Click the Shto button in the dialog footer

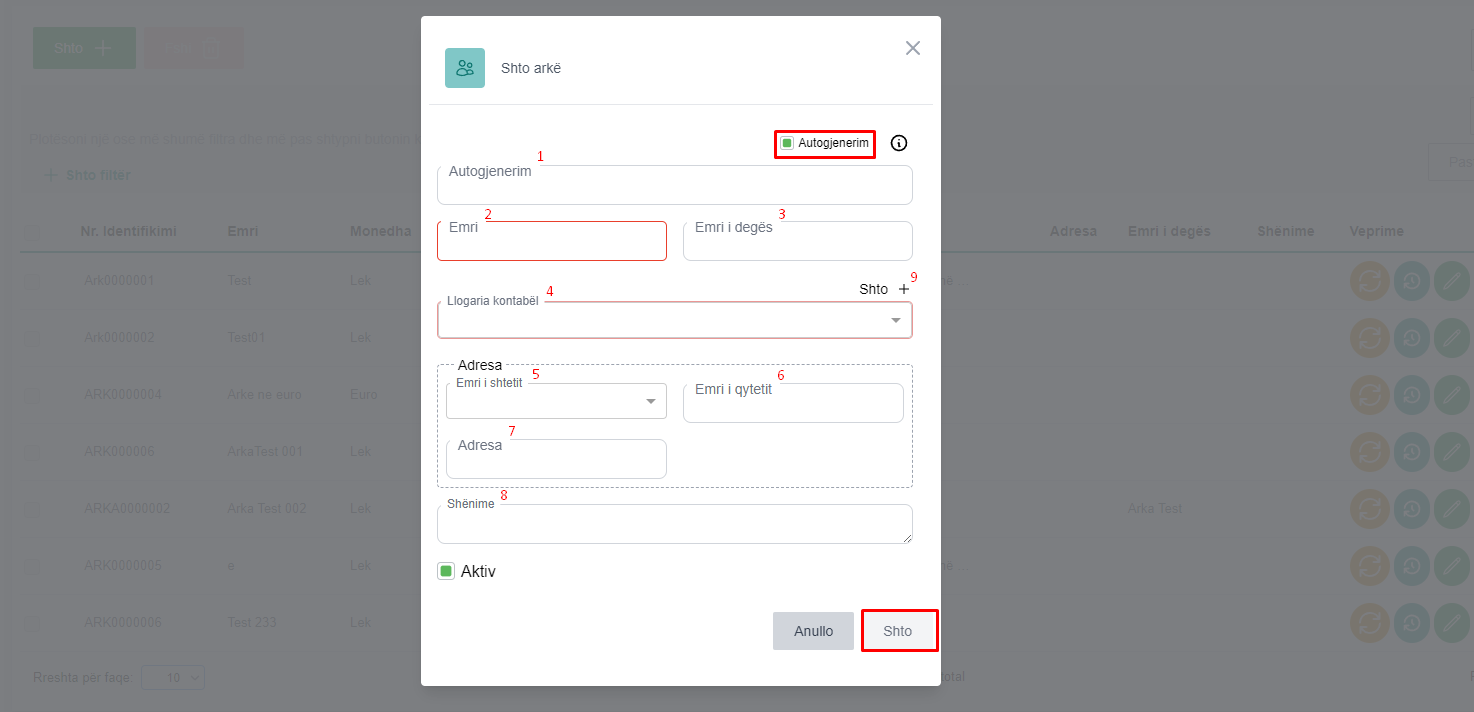898,631
